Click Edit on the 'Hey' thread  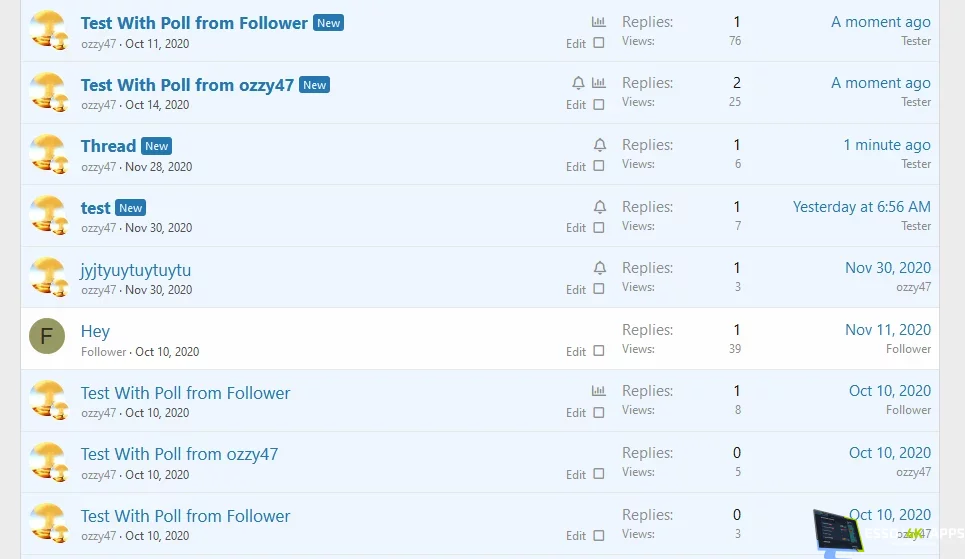pos(576,351)
